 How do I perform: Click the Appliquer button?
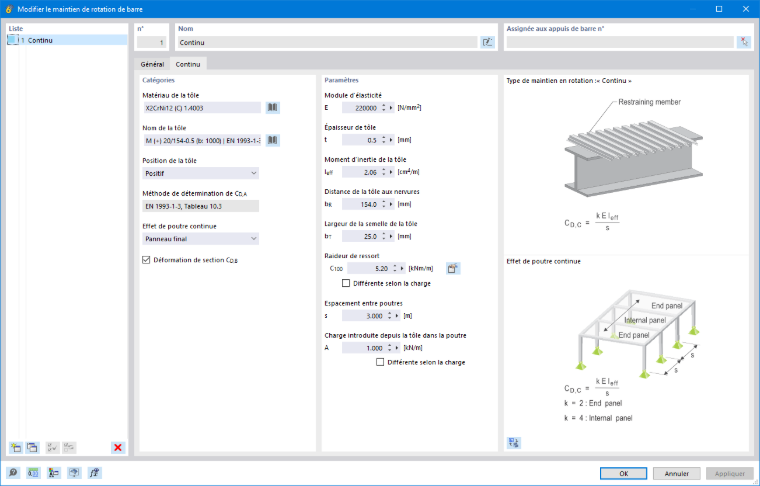click(730, 473)
